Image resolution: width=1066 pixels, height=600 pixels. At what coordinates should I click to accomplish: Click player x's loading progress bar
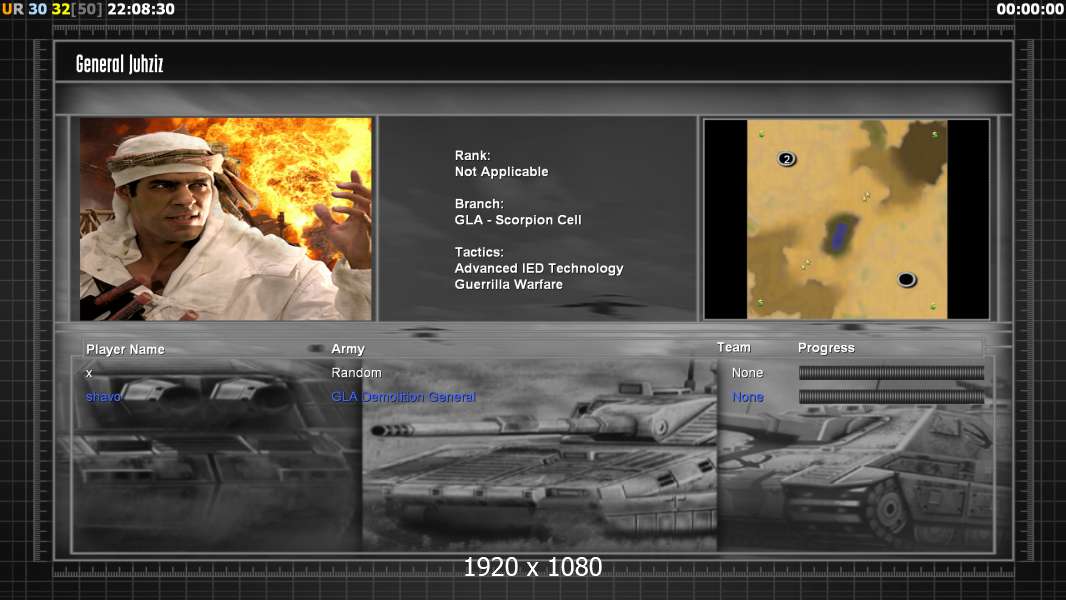click(891, 373)
